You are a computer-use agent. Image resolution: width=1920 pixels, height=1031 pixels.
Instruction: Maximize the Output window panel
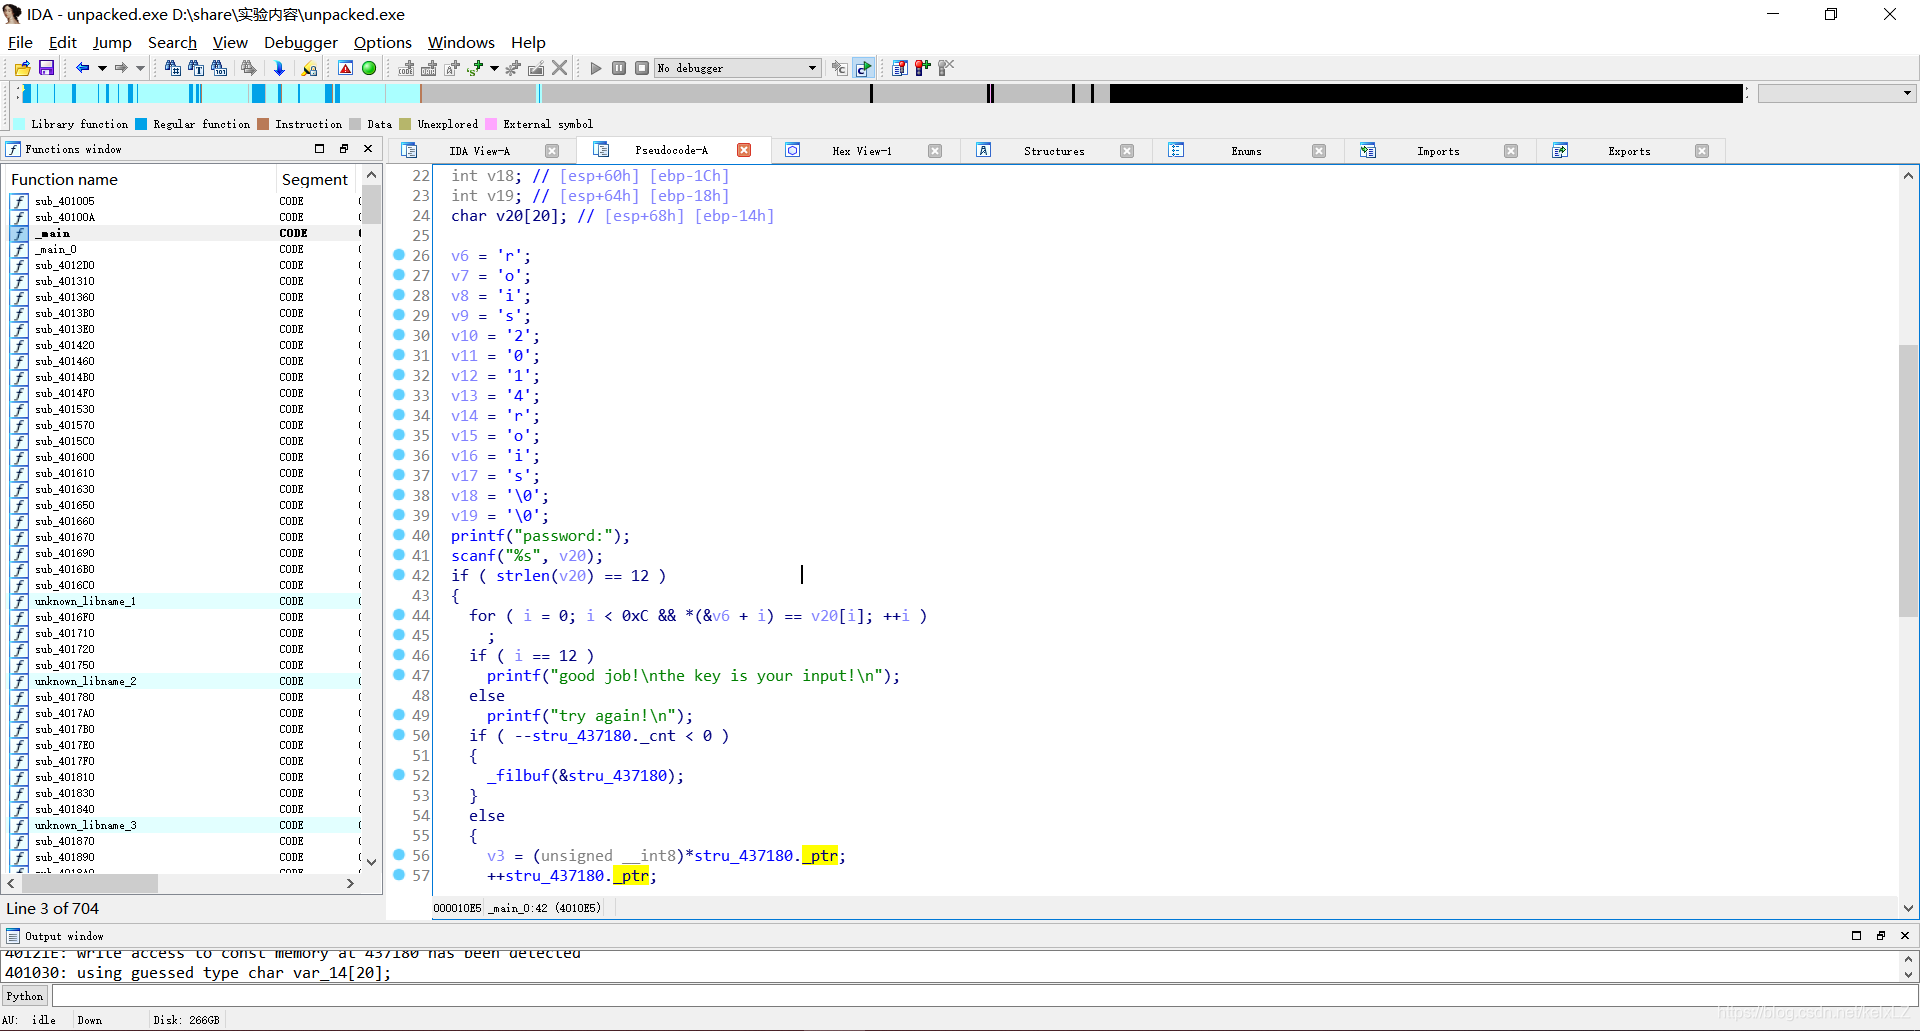tap(1857, 936)
